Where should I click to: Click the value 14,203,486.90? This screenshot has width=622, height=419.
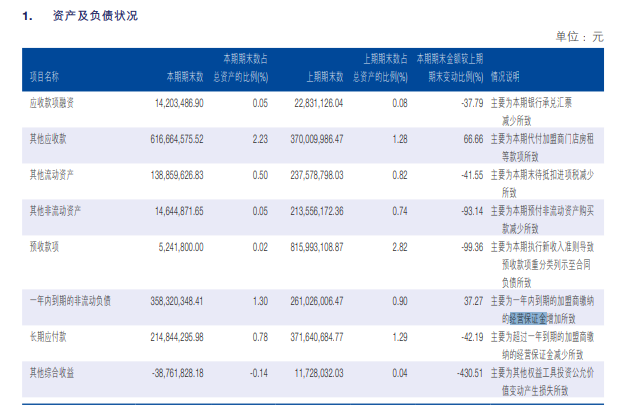(179, 103)
